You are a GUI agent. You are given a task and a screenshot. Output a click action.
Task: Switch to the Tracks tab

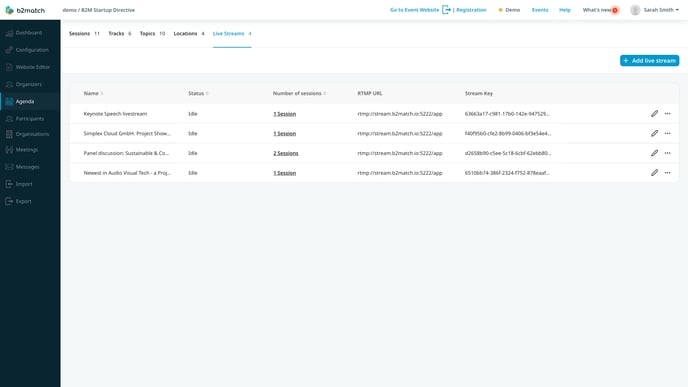click(x=120, y=33)
